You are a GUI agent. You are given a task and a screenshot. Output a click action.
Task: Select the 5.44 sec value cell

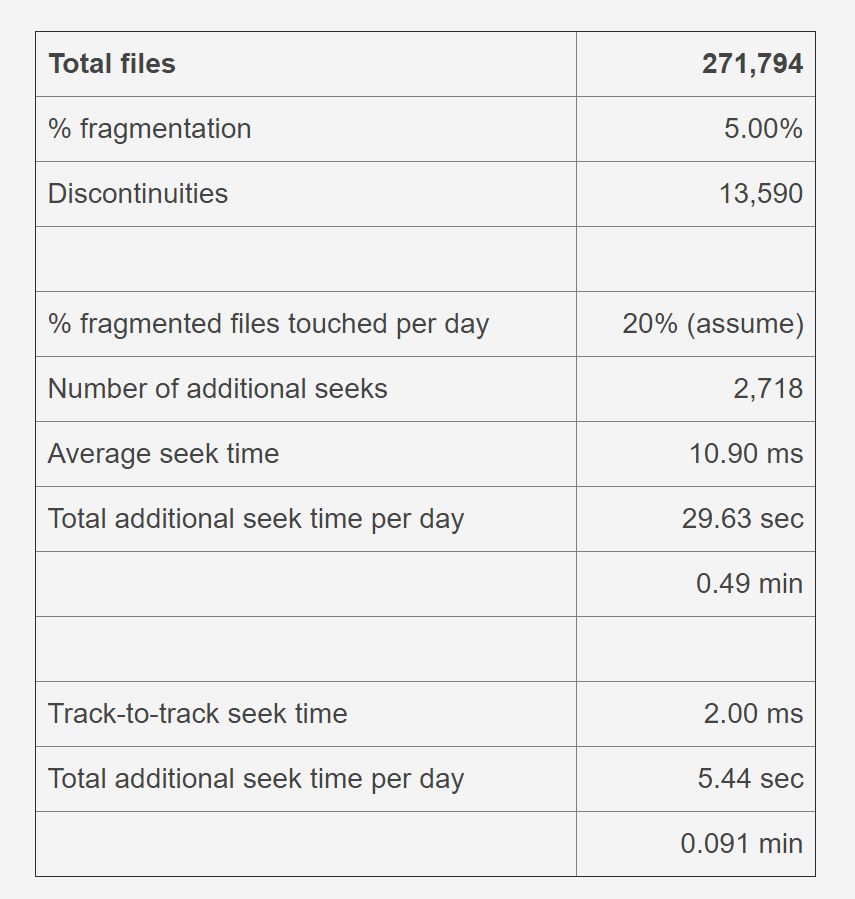(x=750, y=779)
